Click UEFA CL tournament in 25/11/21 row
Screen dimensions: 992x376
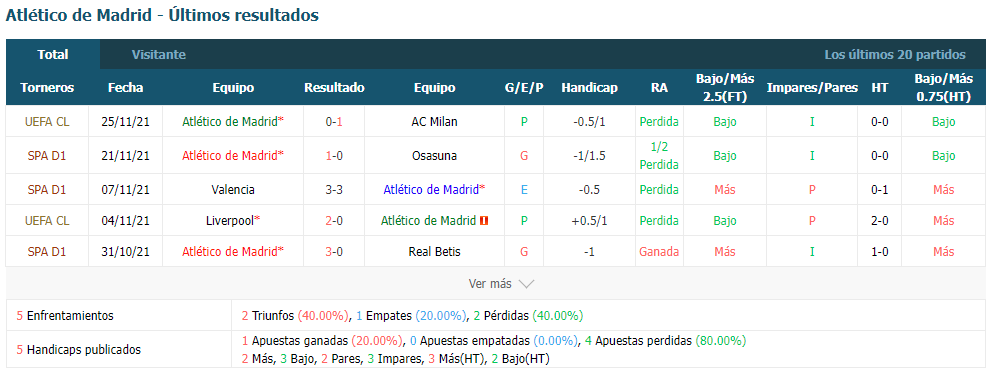pos(47,122)
